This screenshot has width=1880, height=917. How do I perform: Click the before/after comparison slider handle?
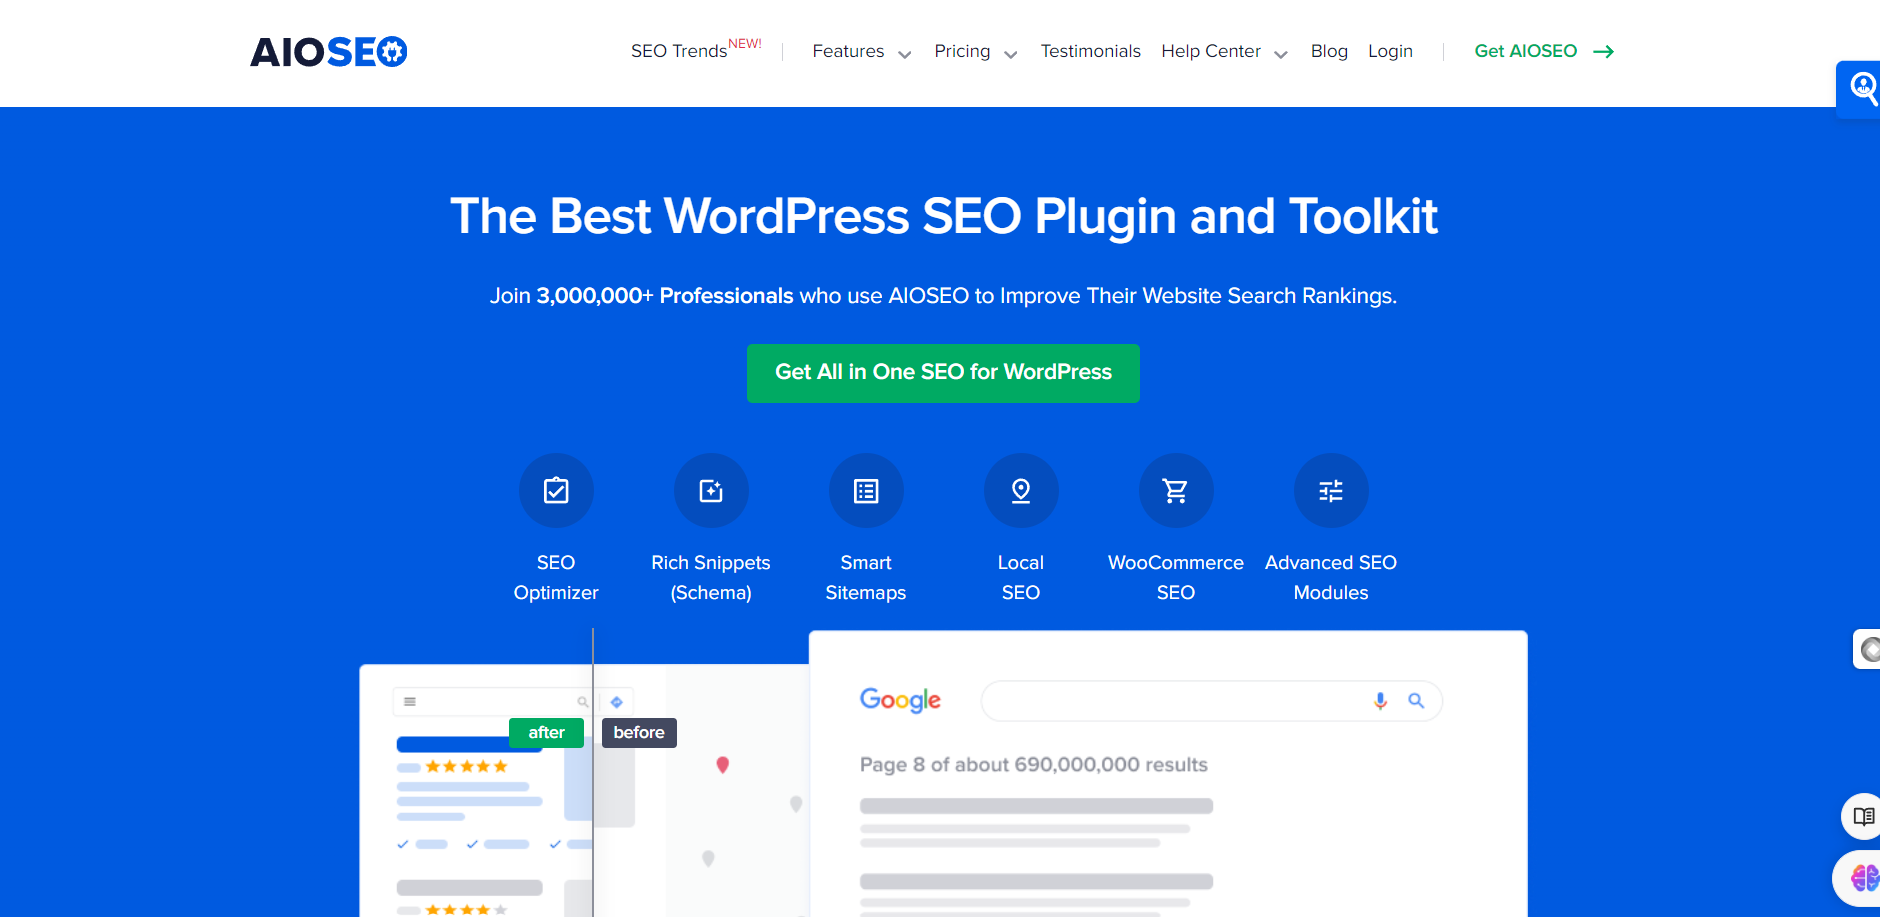point(593,772)
